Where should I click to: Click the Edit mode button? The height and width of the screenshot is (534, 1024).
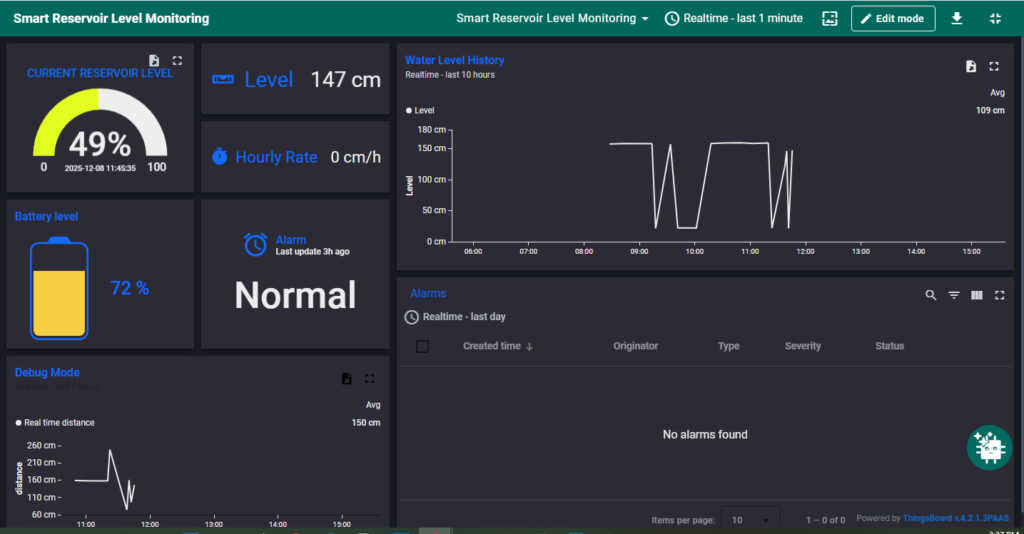[892, 18]
